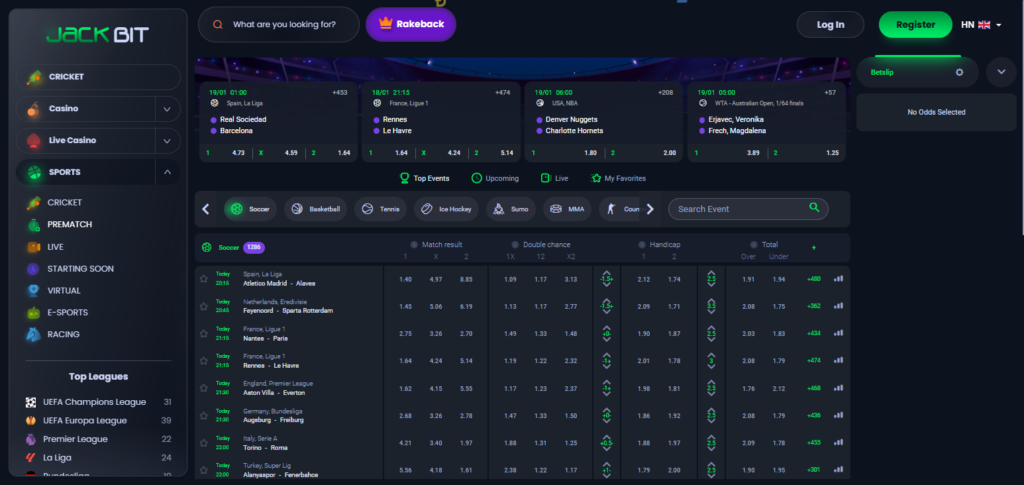Switch to the My Favorites tab

[618, 178]
